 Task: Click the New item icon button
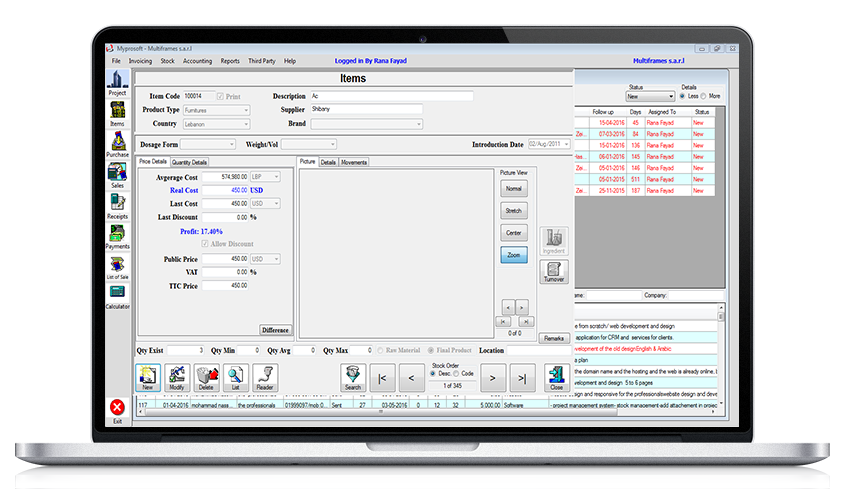tap(147, 377)
